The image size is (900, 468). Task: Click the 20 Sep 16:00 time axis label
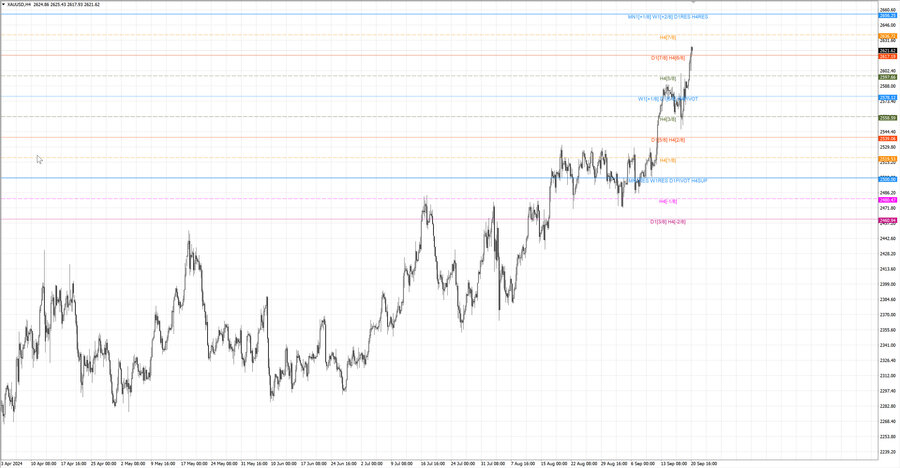(704, 463)
